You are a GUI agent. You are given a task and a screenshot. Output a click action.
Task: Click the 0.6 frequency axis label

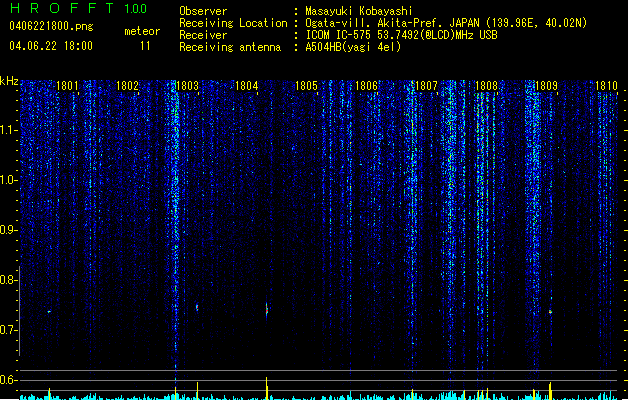tap(8, 380)
